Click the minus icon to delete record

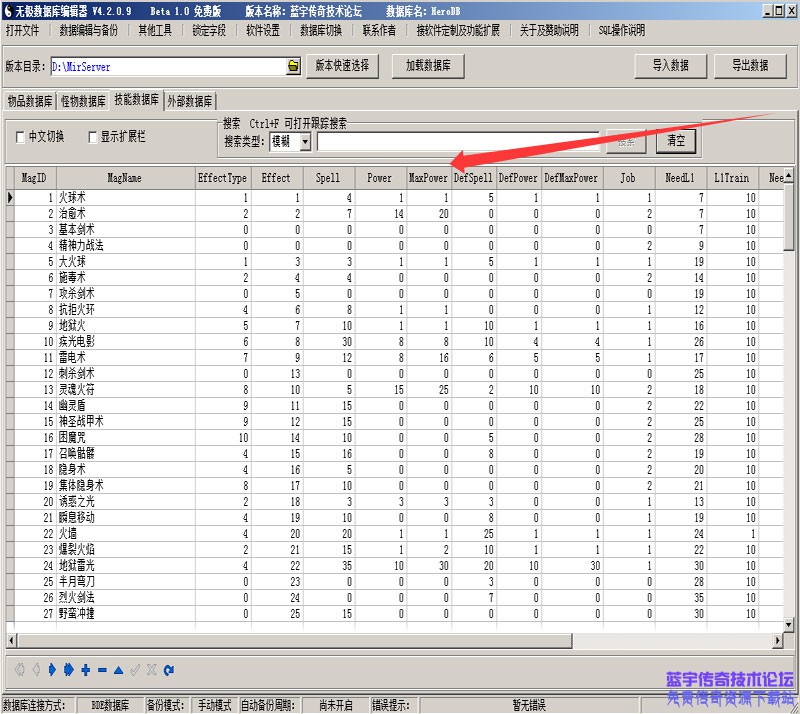[102, 669]
